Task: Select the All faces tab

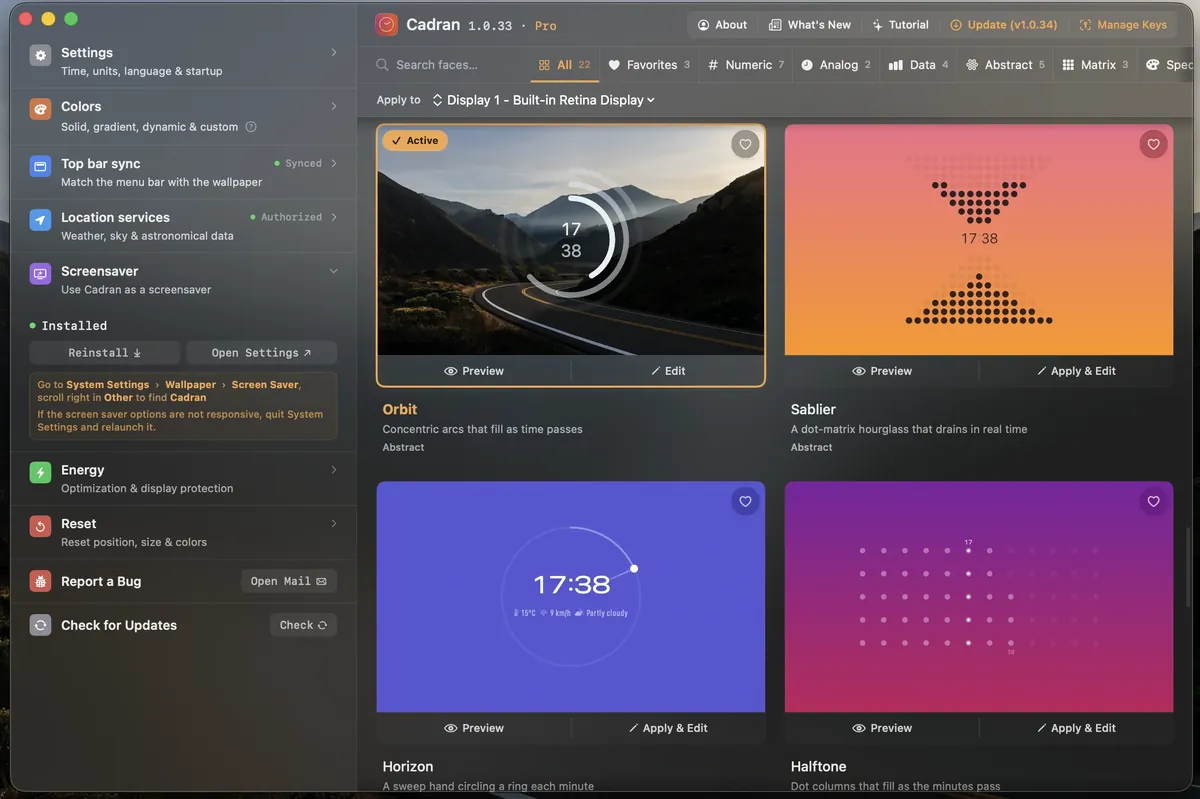Action: (564, 65)
